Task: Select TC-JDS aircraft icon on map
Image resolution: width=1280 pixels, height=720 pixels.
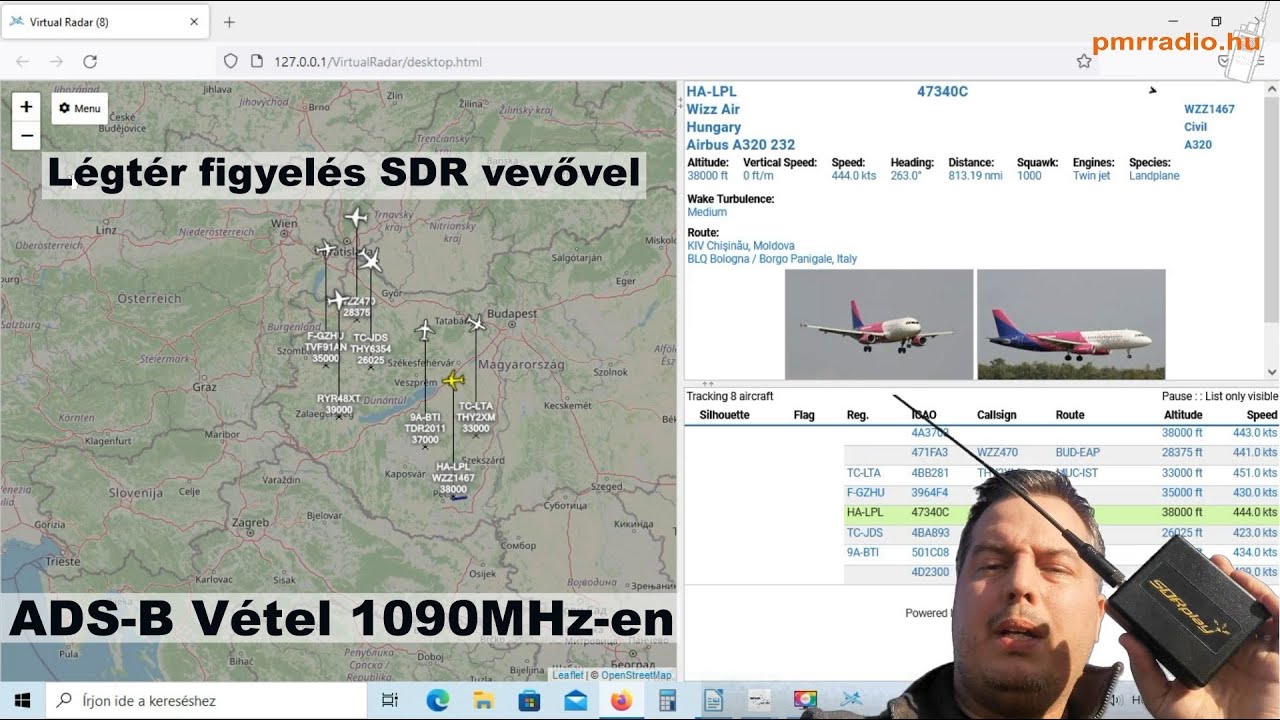Action: [370, 261]
